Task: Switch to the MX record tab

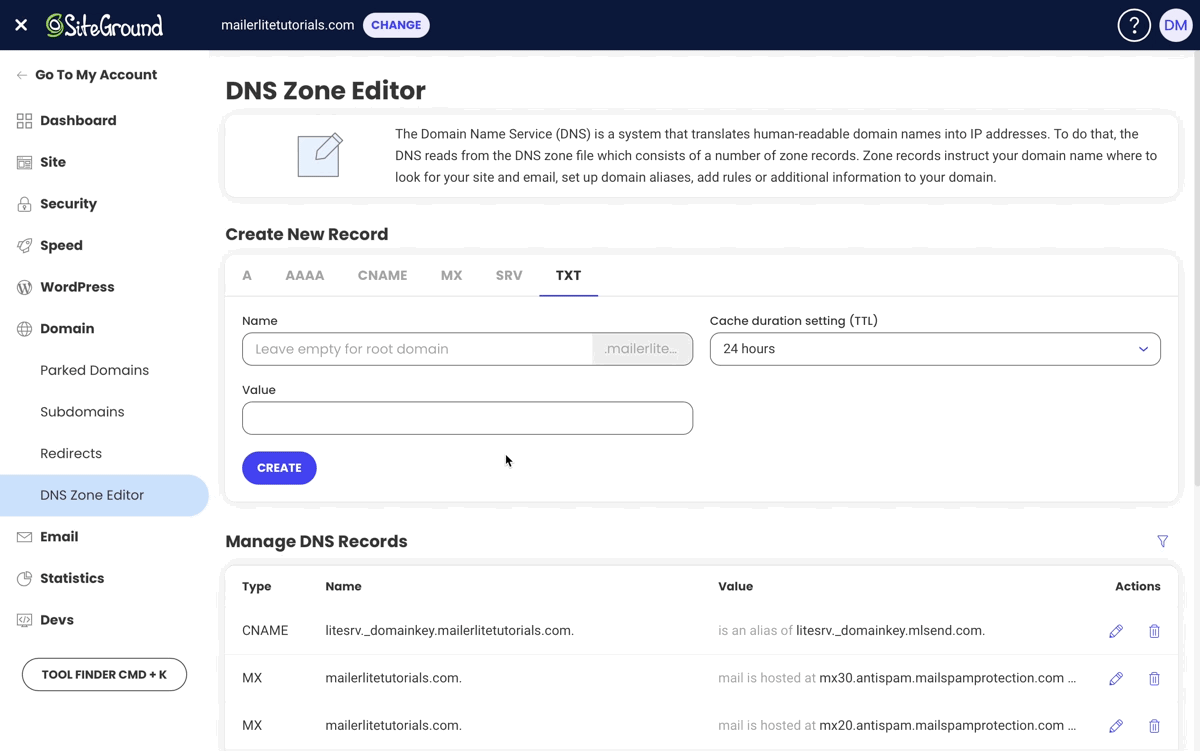Action: tap(451, 275)
